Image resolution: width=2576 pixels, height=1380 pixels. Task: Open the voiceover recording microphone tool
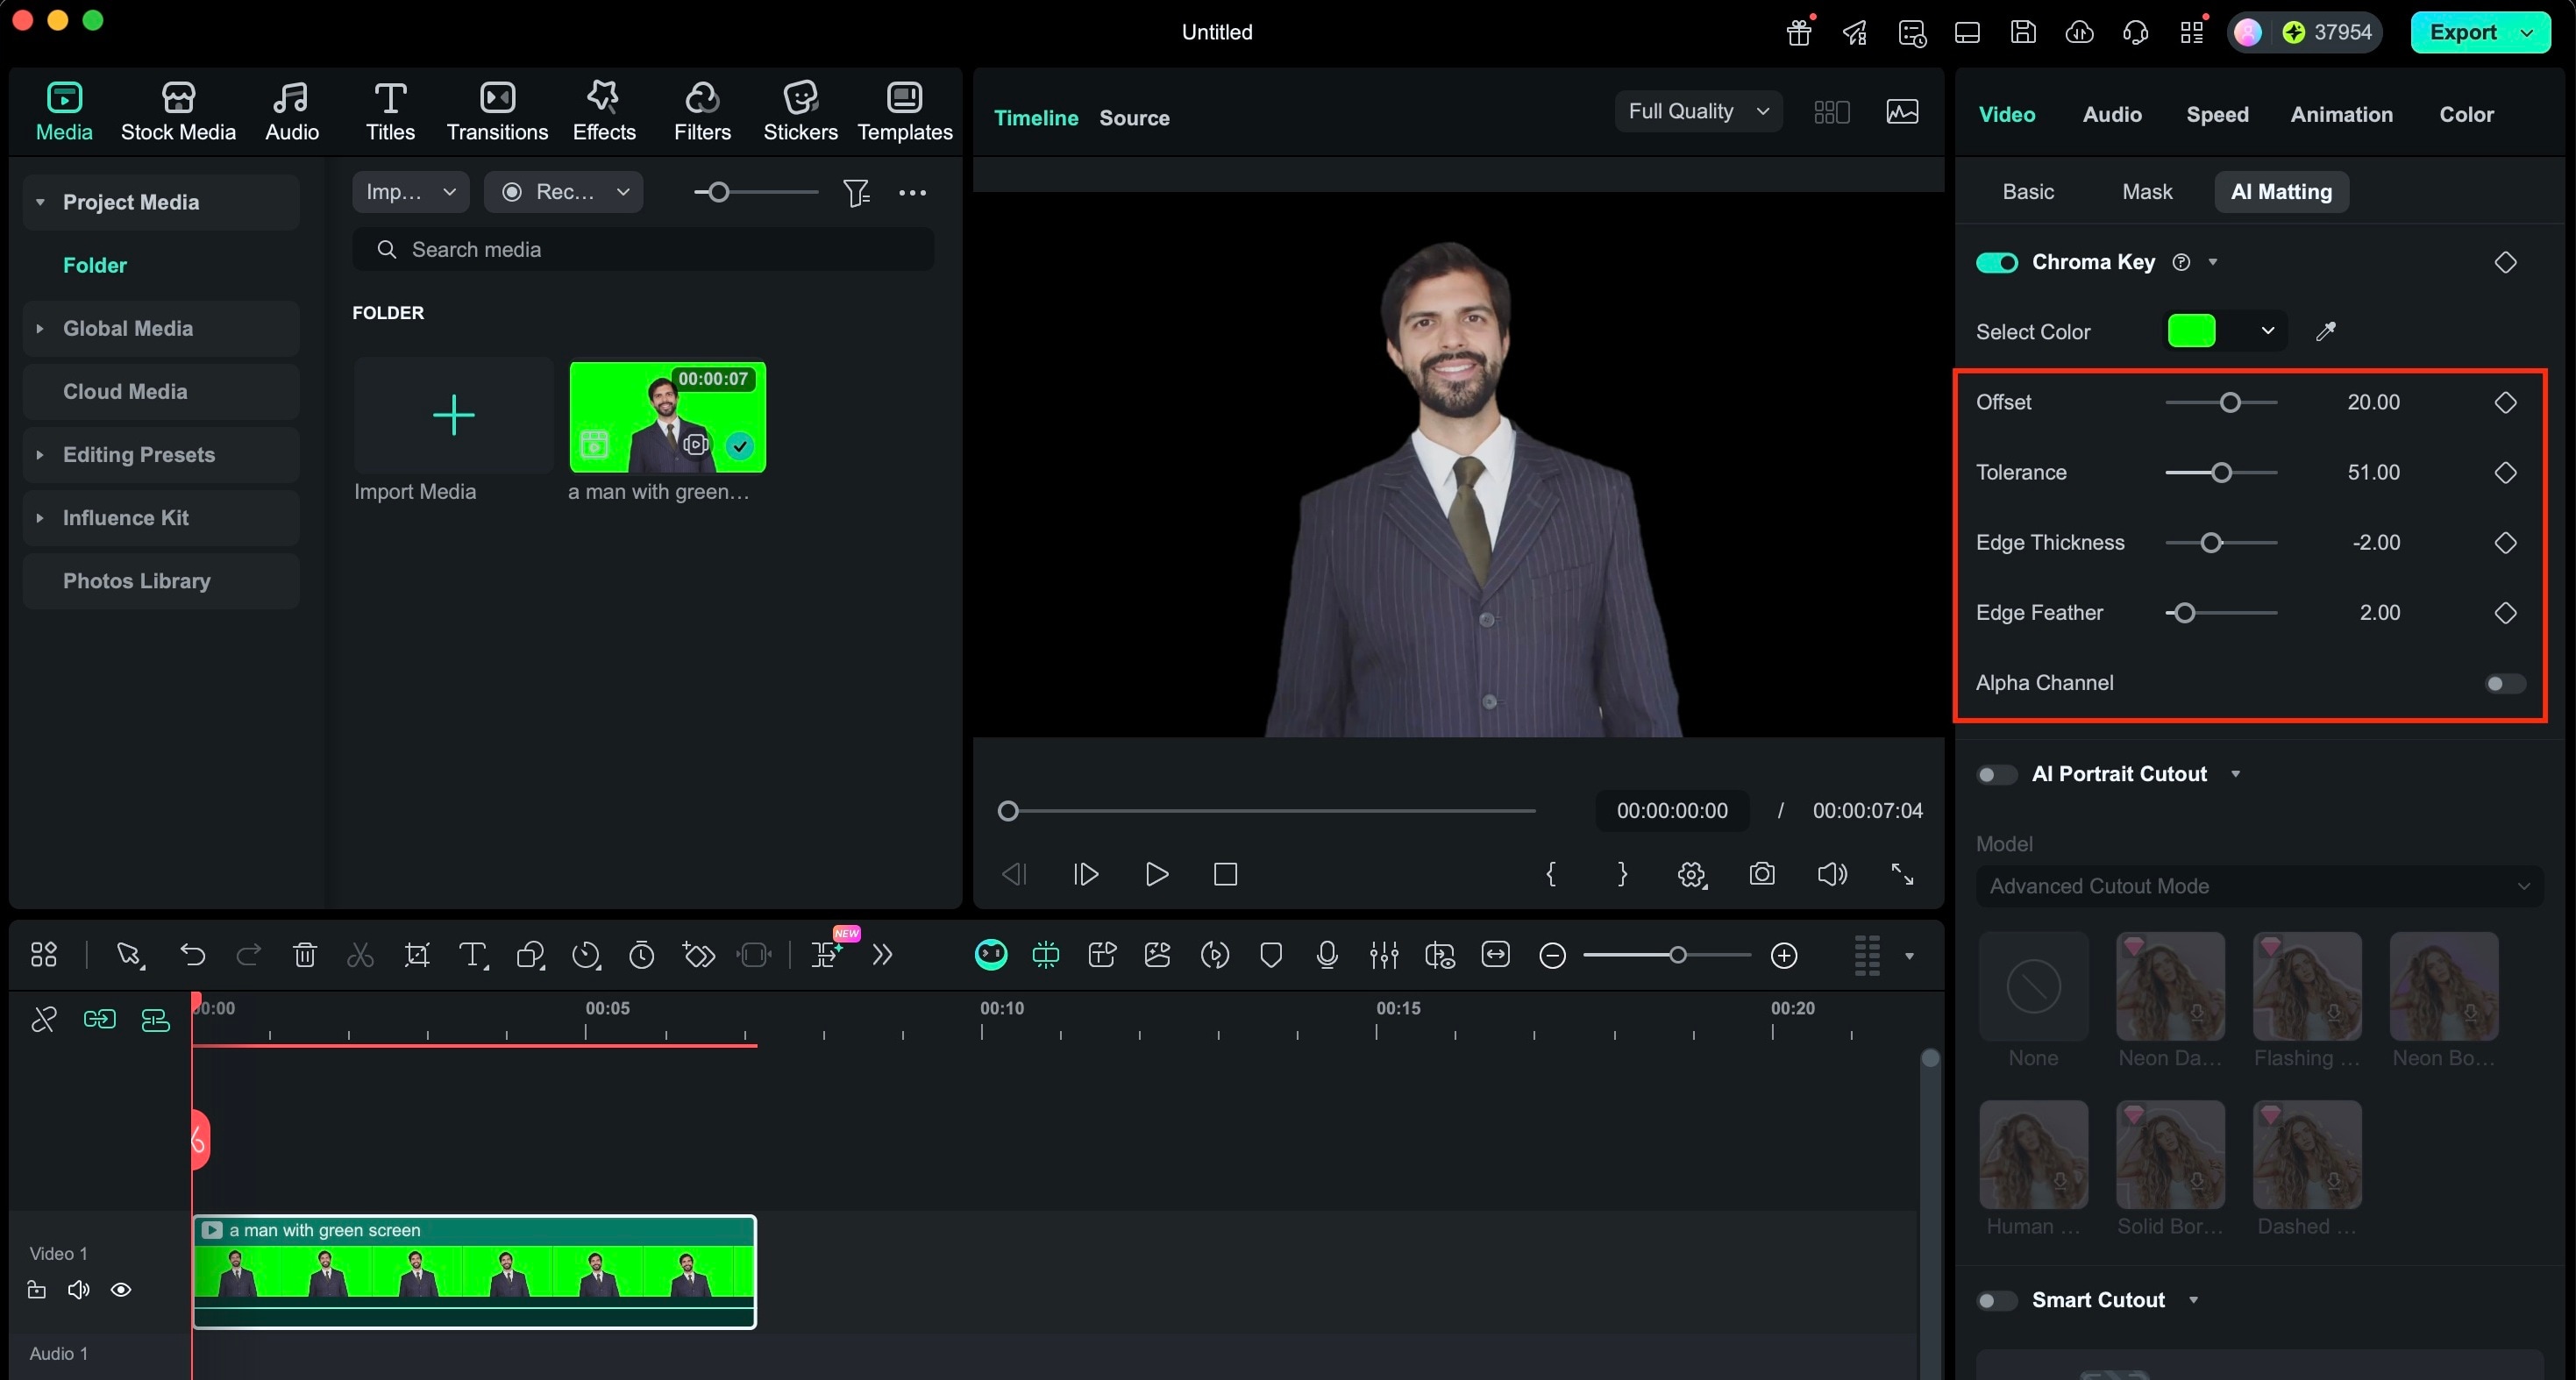[1326, 955]
